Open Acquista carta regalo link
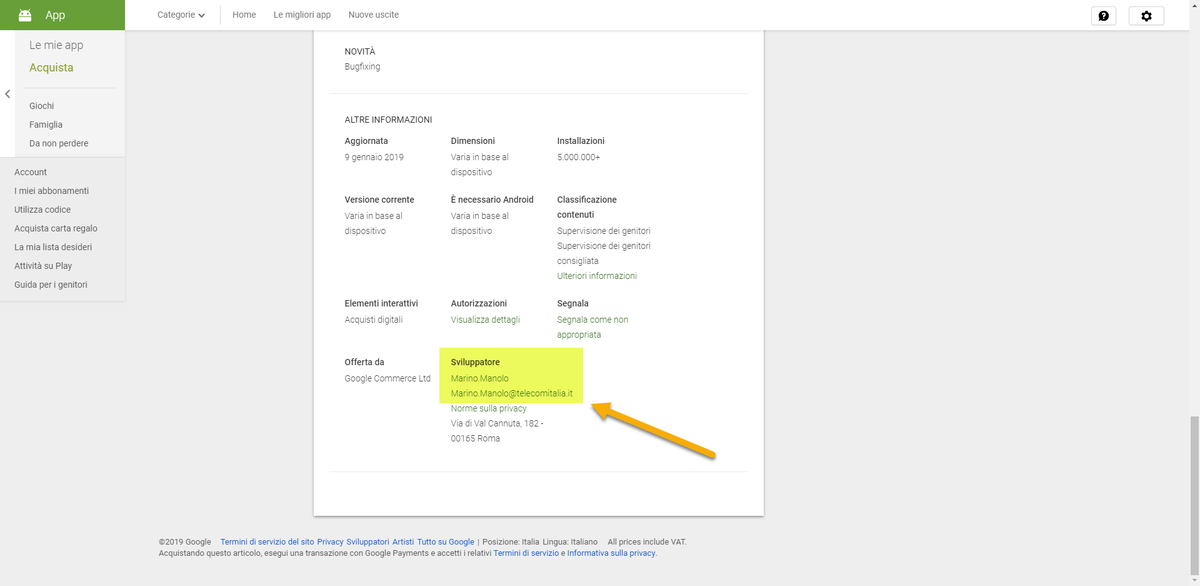Viewport: 1200px width, 586px height. (x=56, y=229)
